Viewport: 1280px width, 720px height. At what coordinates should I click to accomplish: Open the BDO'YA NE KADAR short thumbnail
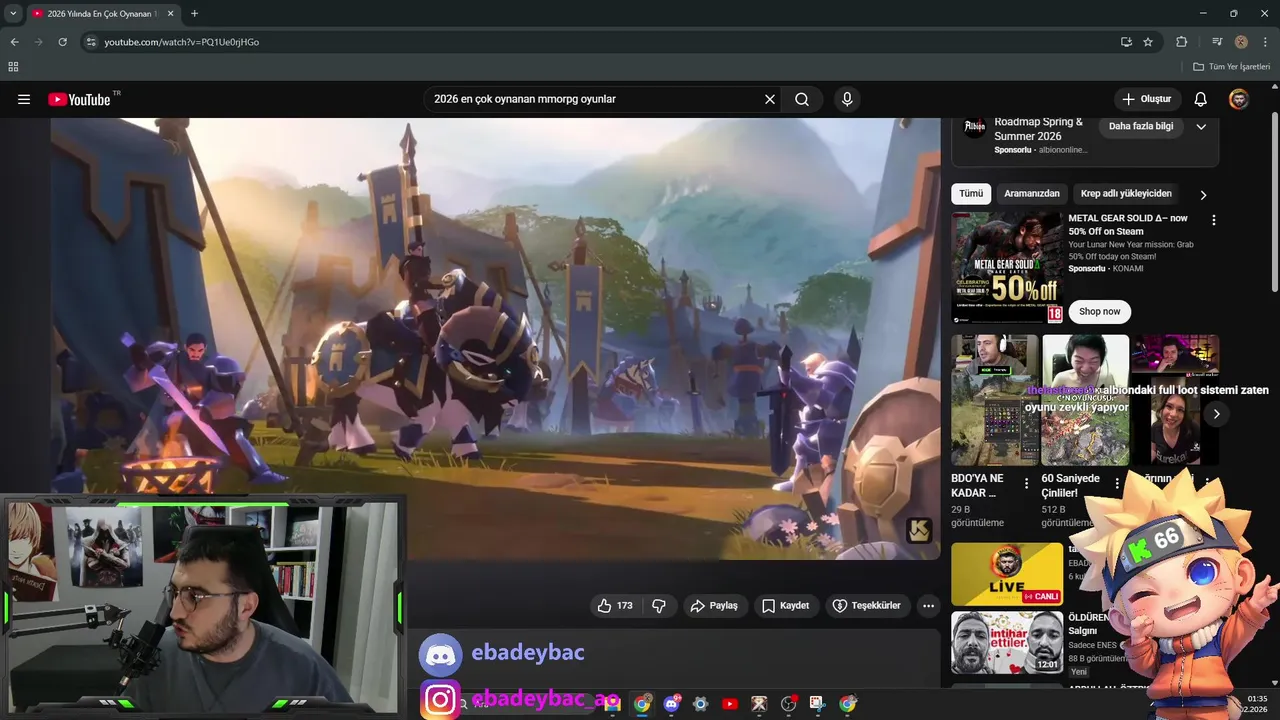tap(995, 400)
